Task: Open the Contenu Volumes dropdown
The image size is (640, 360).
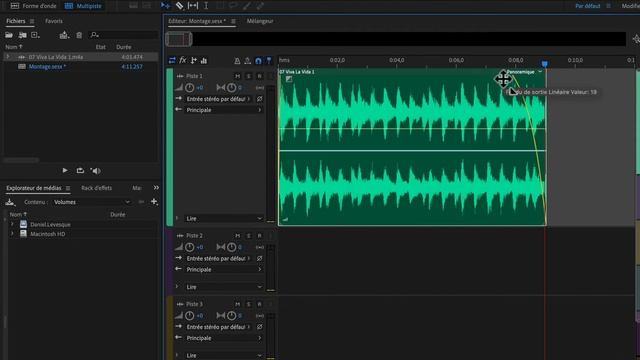Action: click(x=91, y=202)
